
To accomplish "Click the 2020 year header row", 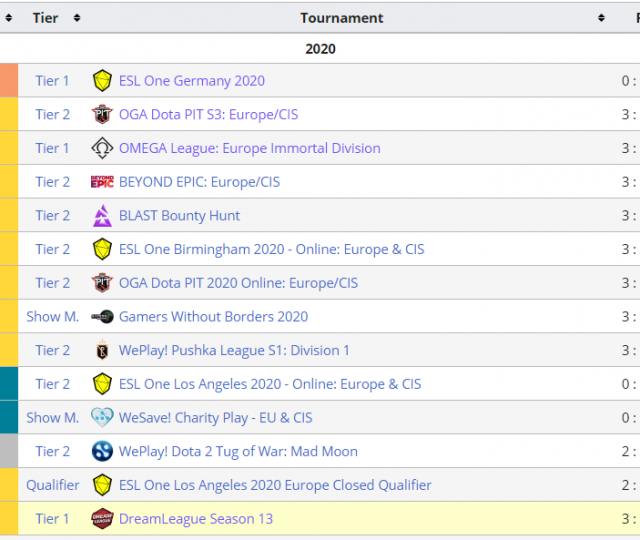I will point(320,48).
